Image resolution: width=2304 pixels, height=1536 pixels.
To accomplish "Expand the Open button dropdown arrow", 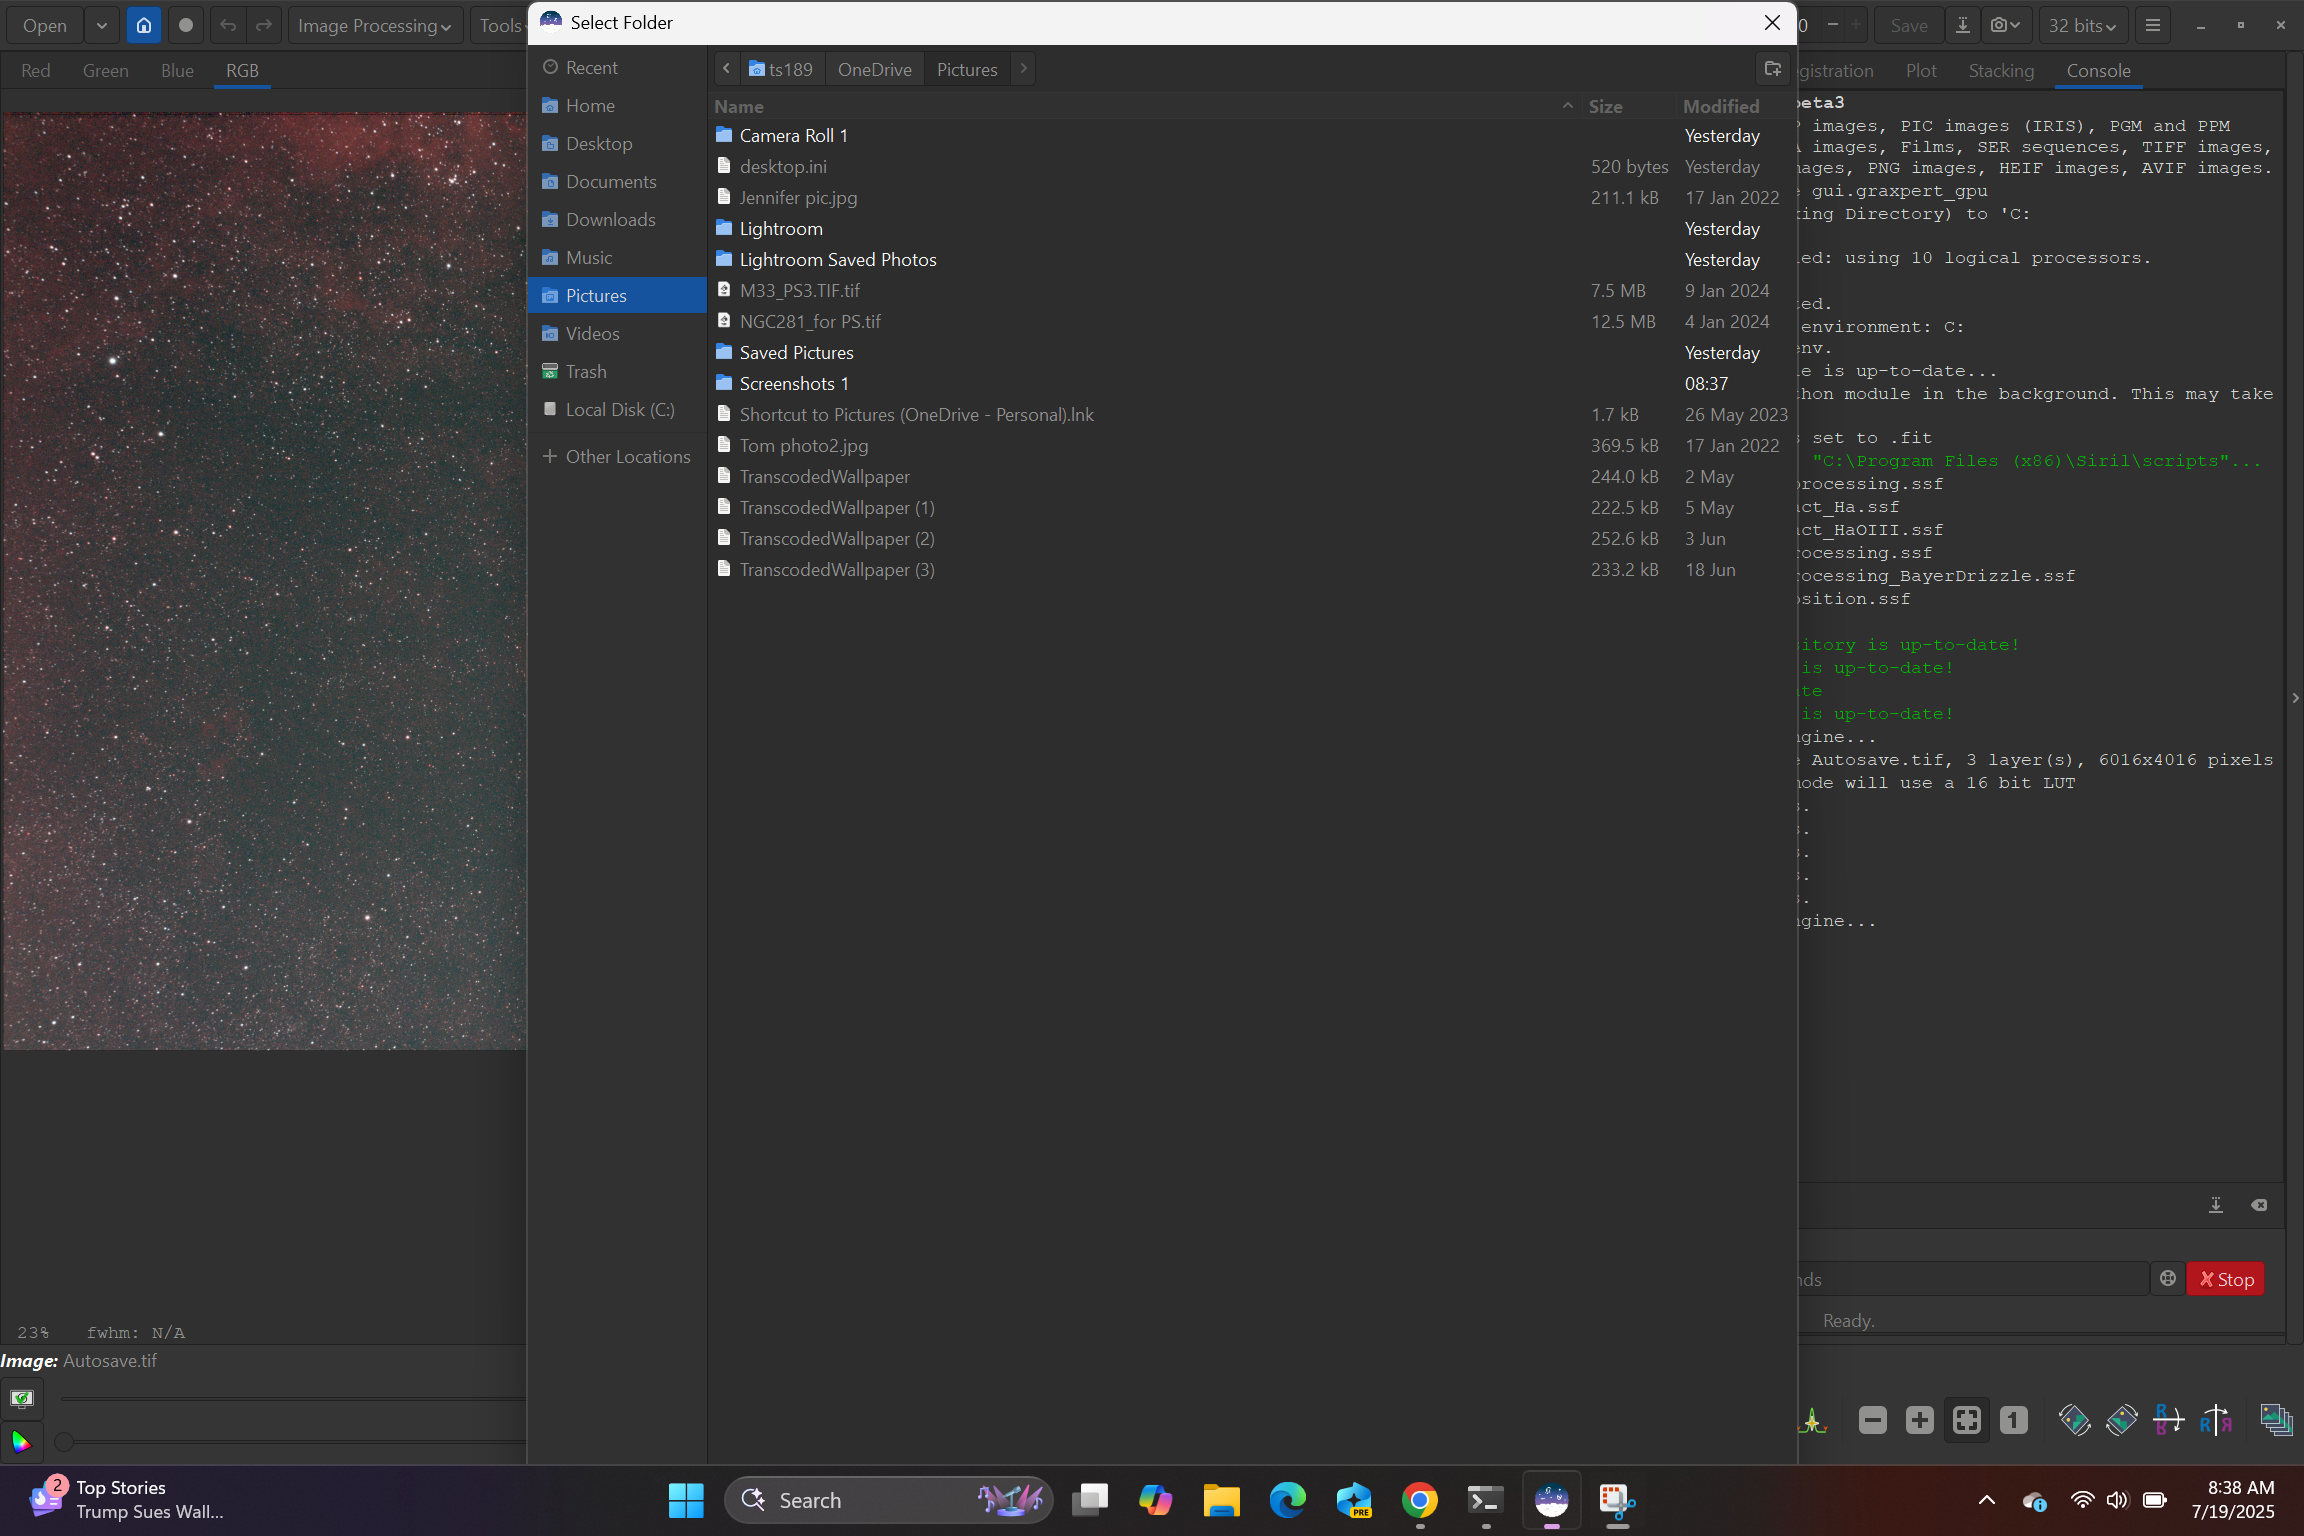I will coord(102,25).
